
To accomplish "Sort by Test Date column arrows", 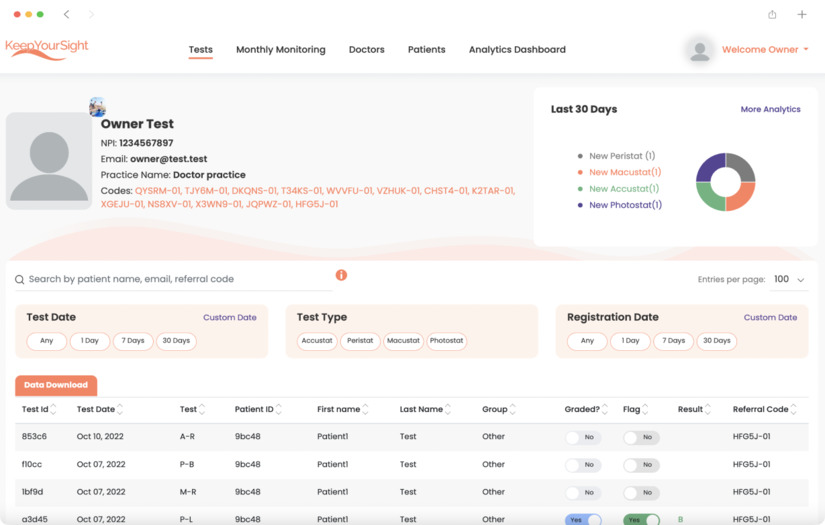I will [120, 409].
